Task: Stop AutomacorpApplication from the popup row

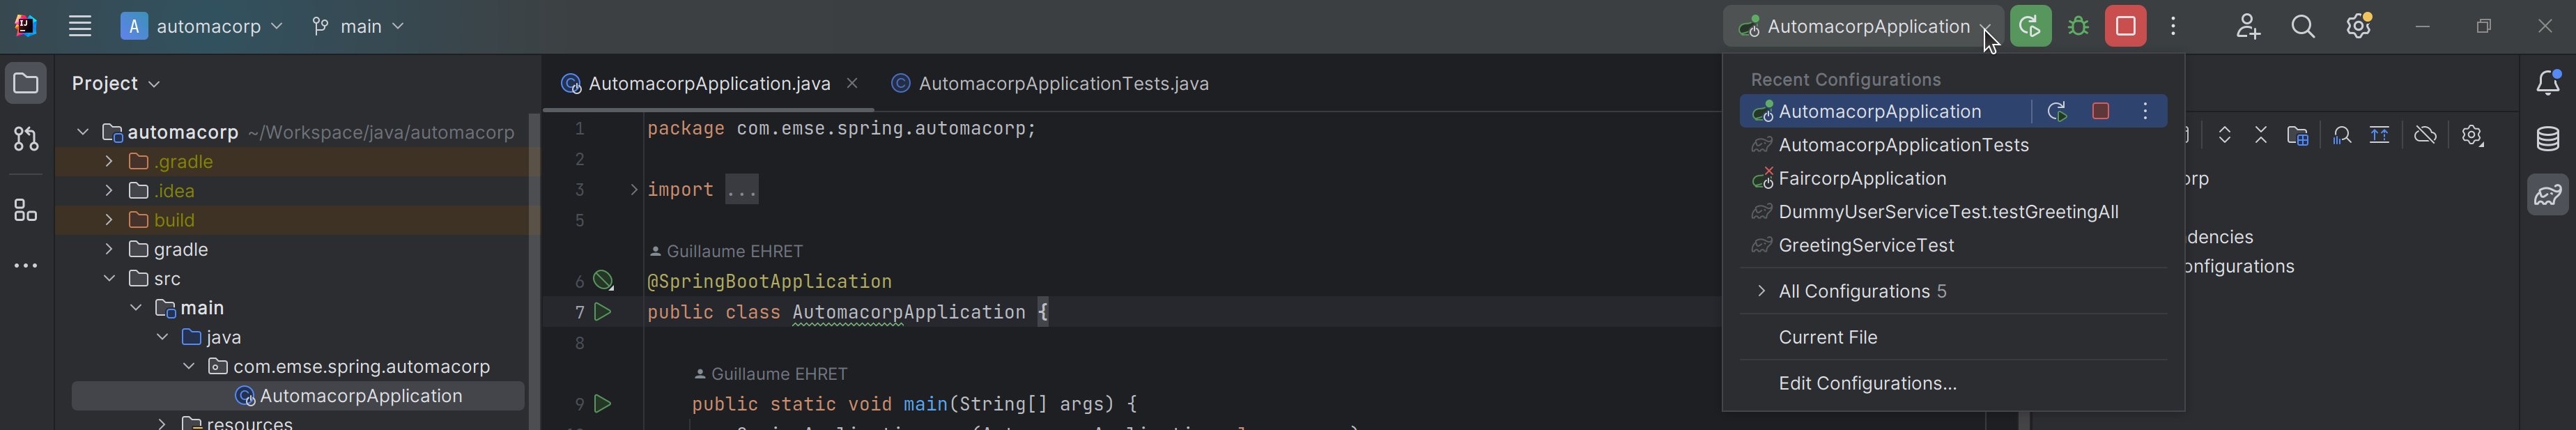Action: pos(2100,112)
